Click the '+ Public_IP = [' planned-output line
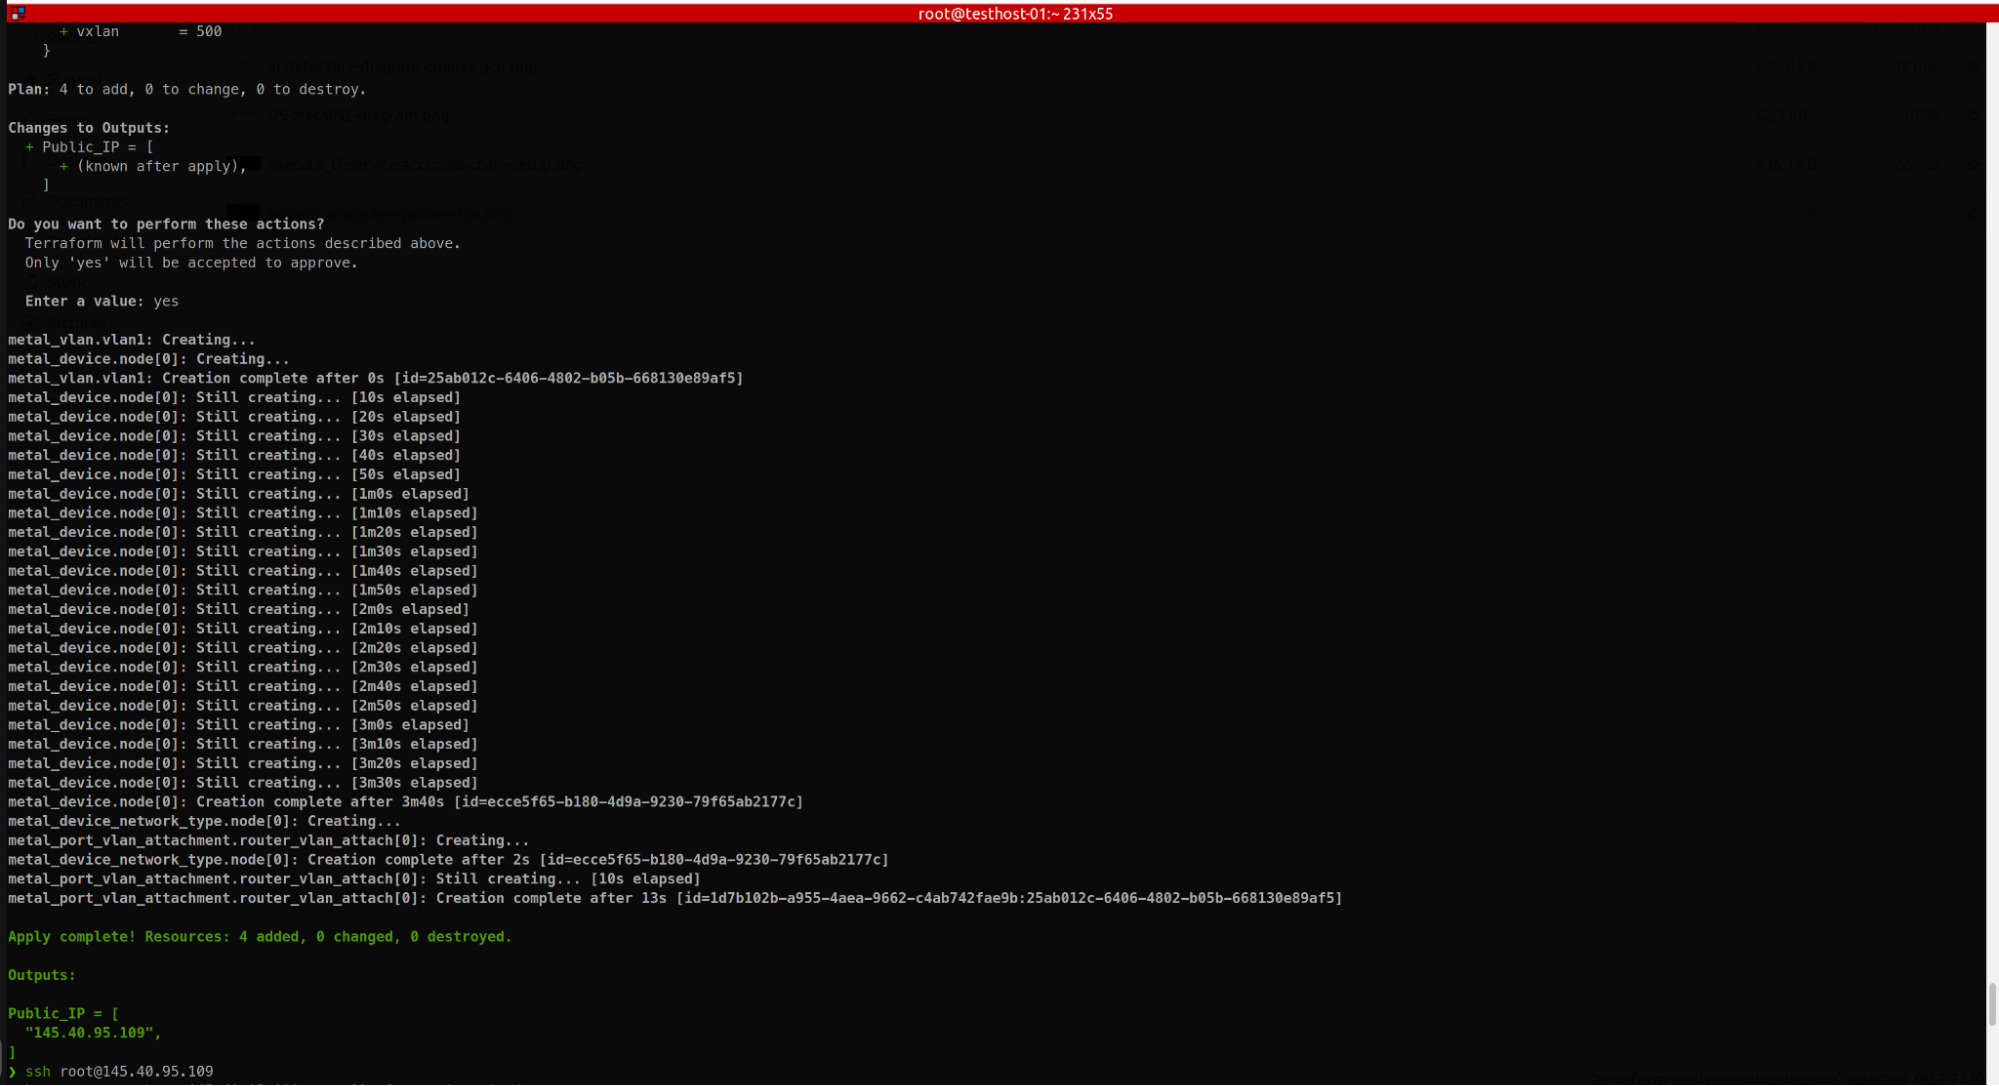This screenshot has width=1999, height=1086. (89, 147)
